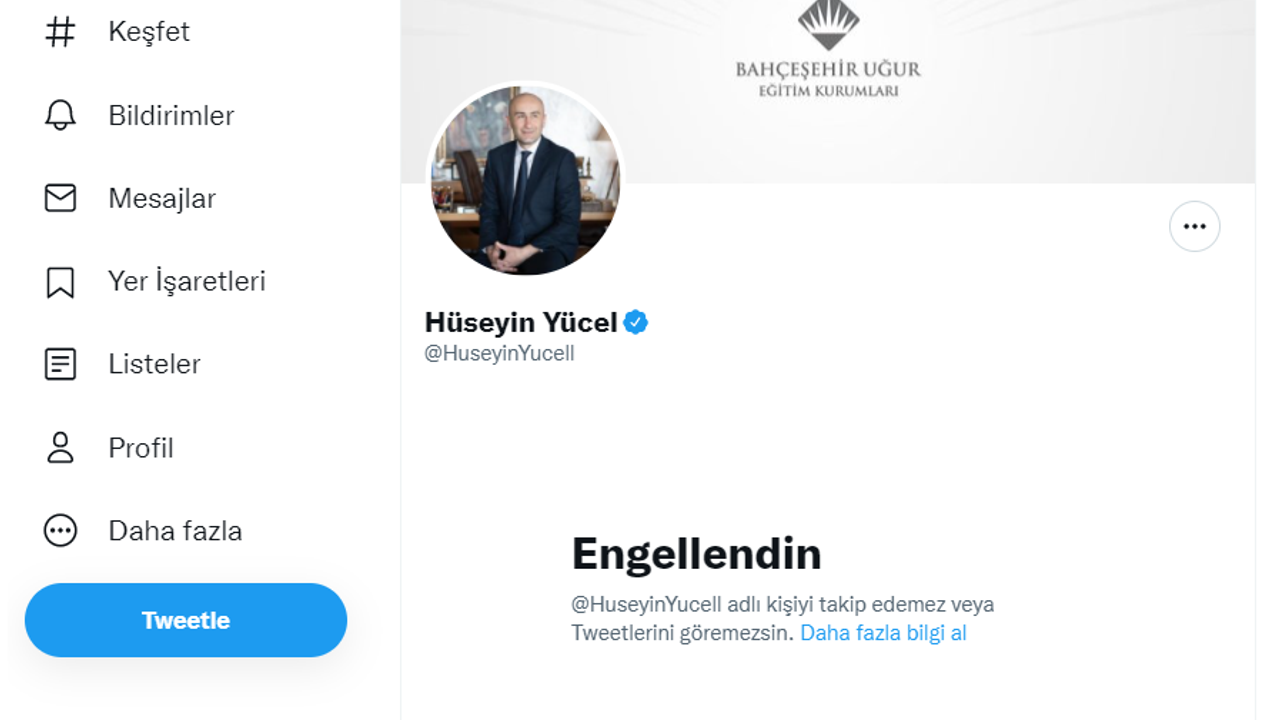
Task: Select the Mesajlar label
Action: (x=162, y=198)
